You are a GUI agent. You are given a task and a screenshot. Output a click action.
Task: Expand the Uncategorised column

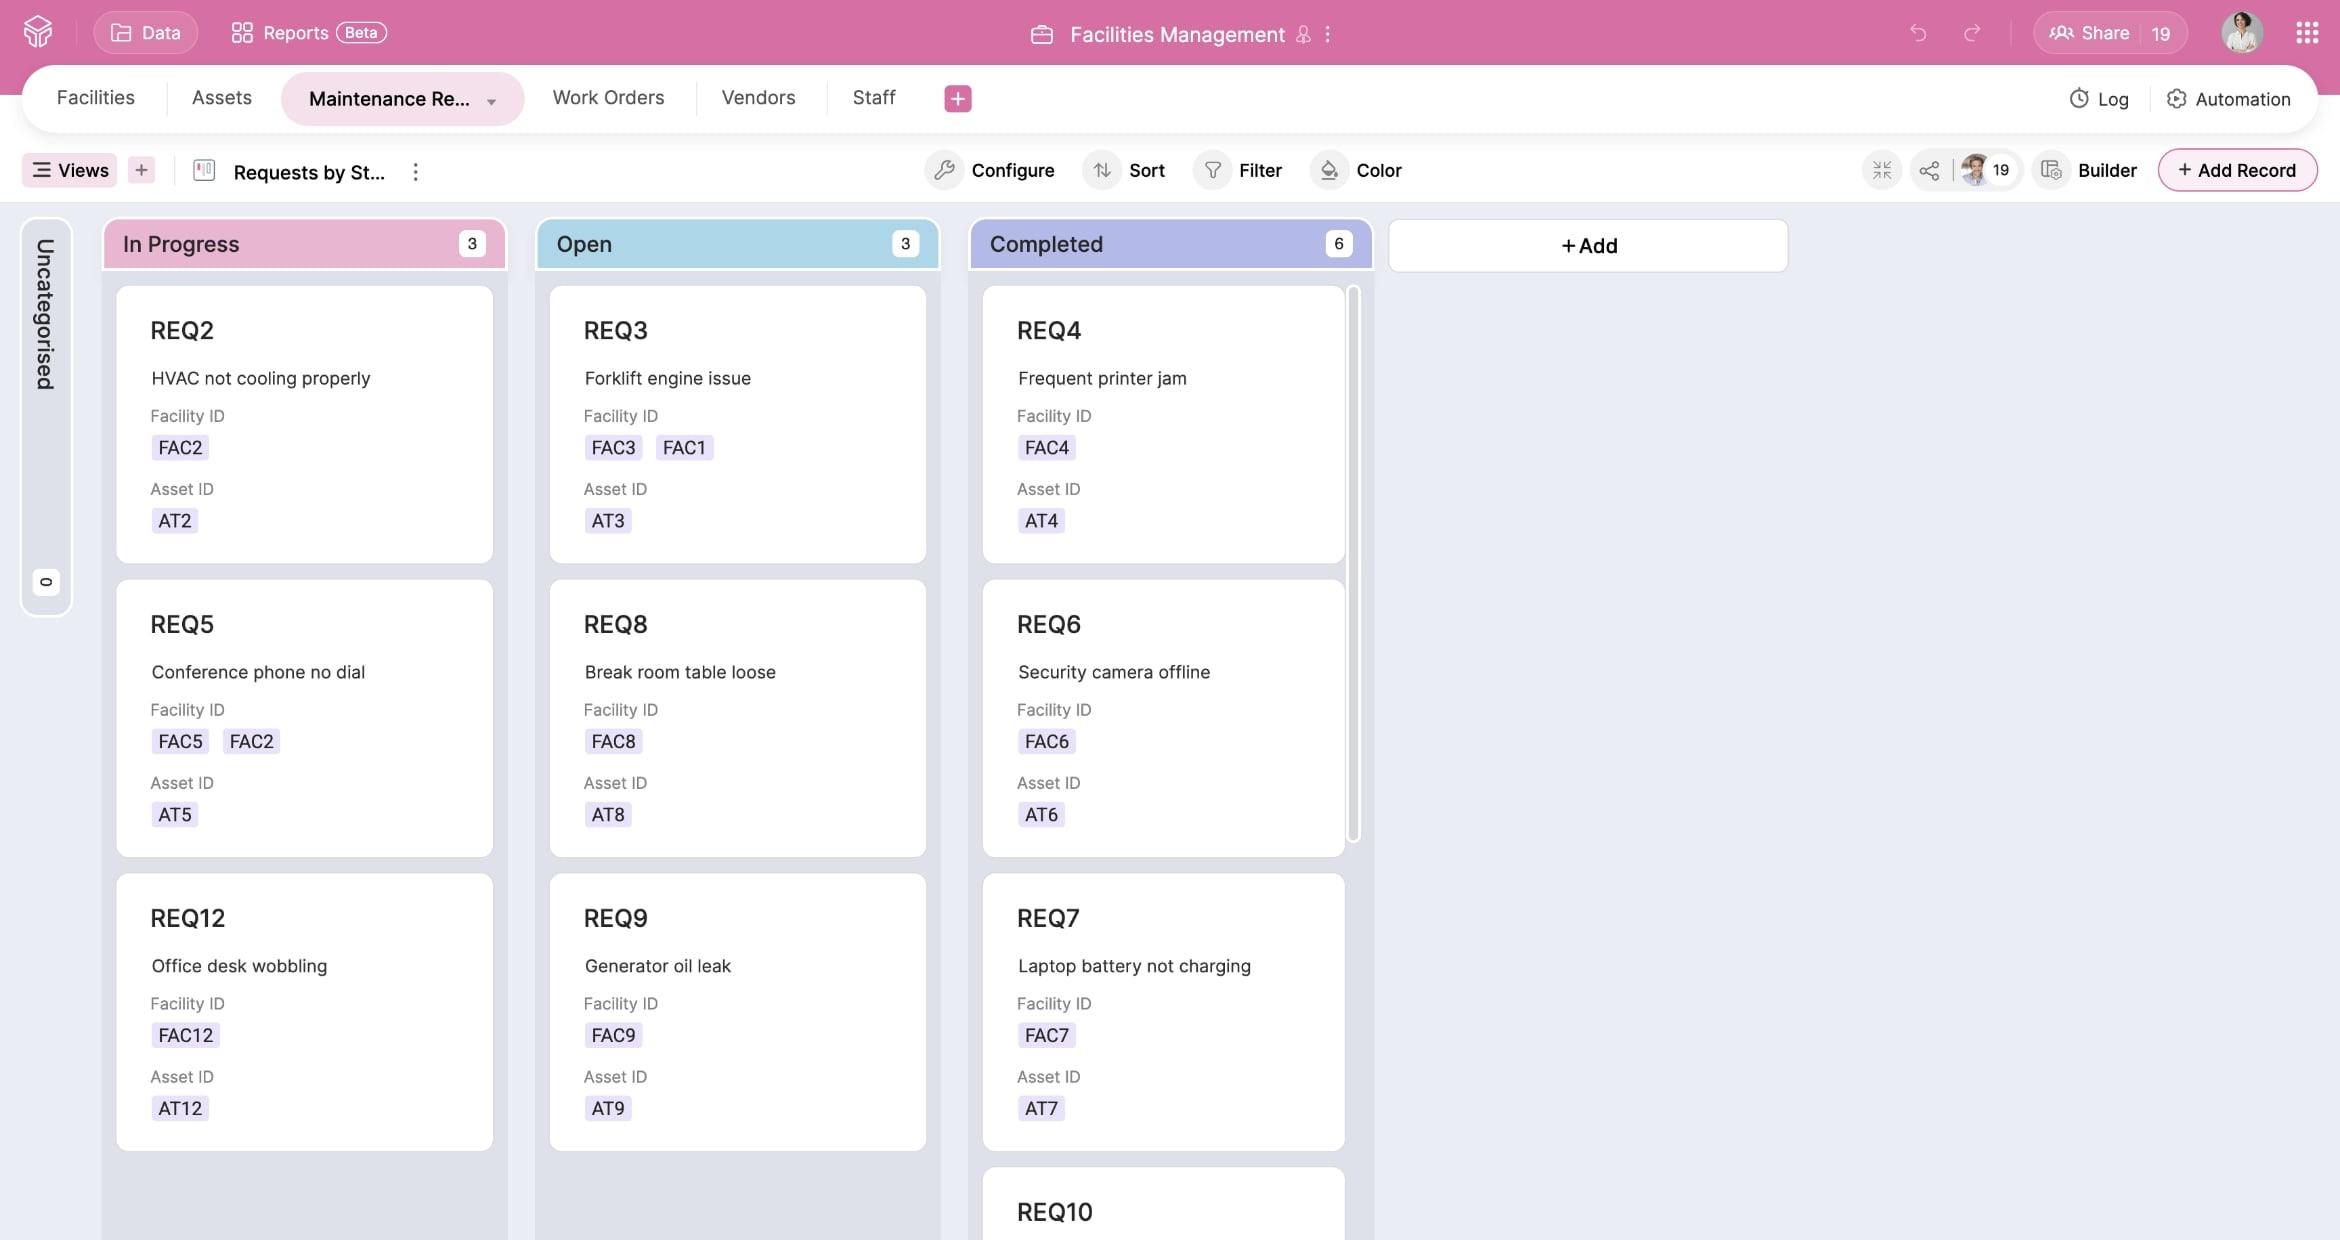coord(46,415)
